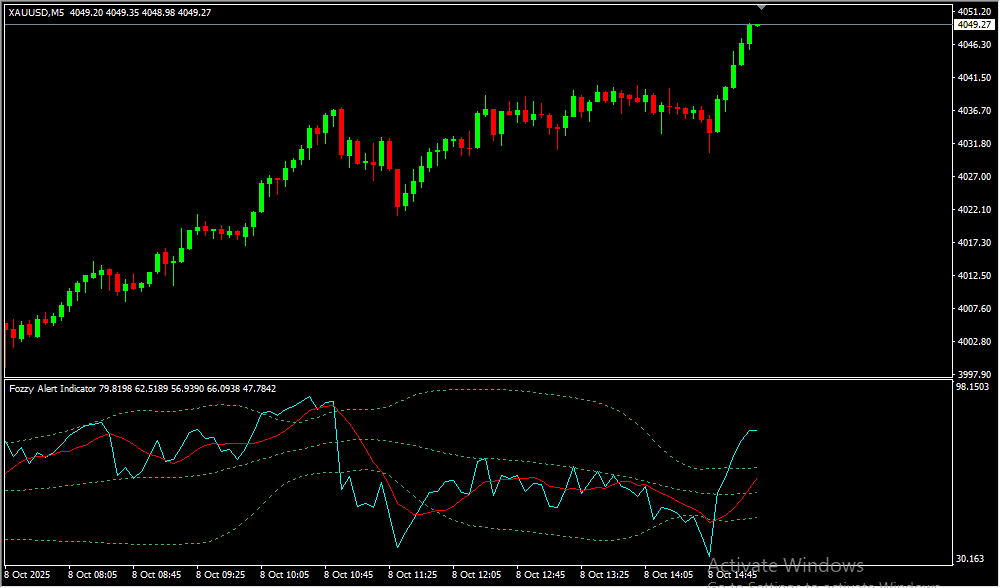
Task: Click the 8 Oct 14:45 time label
Action: pos(734,575)
